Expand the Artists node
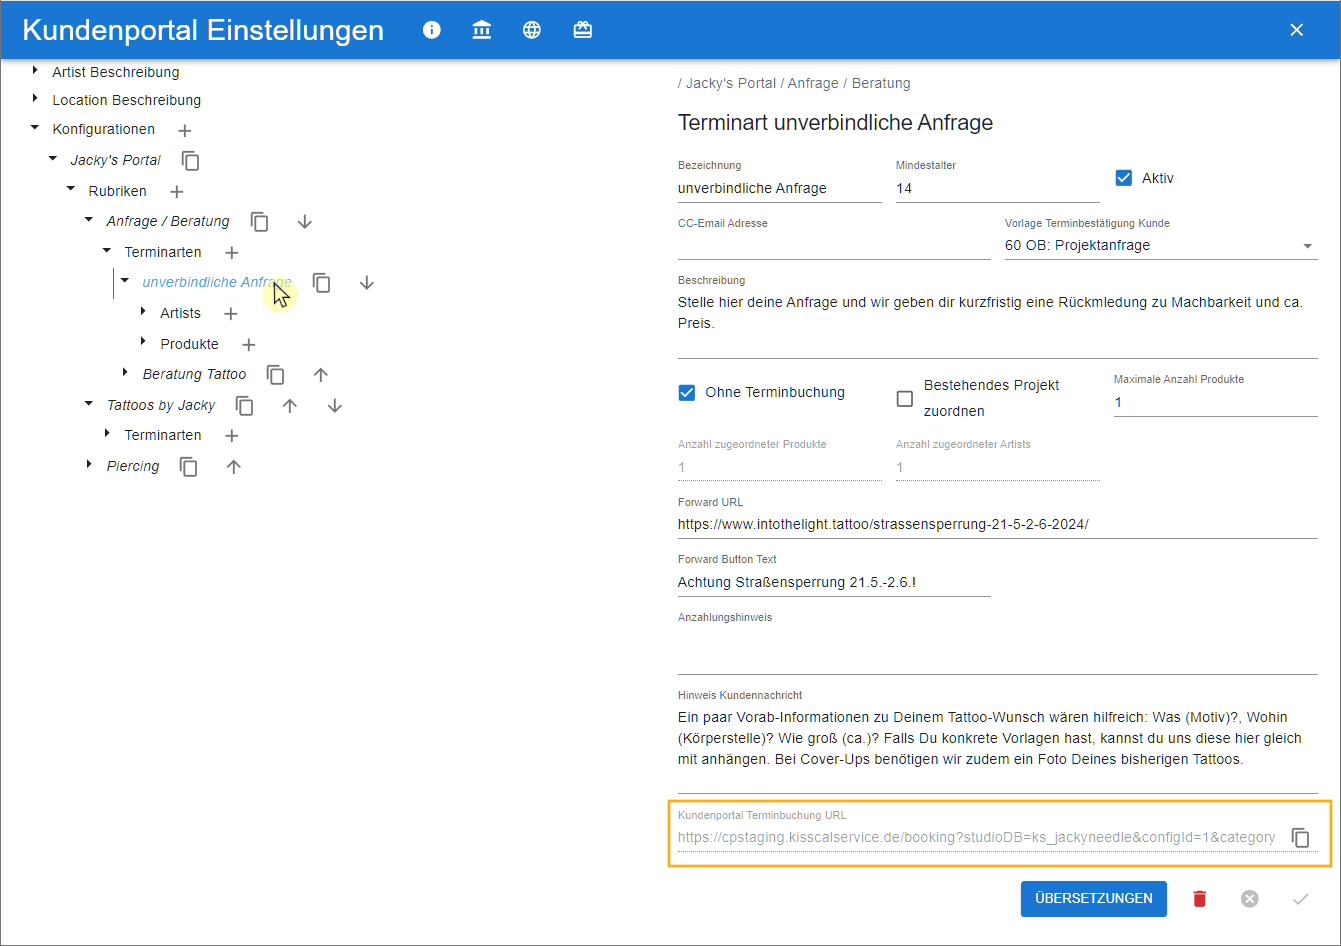This screenshot has width=1341, height=946. tap(143, 312)
